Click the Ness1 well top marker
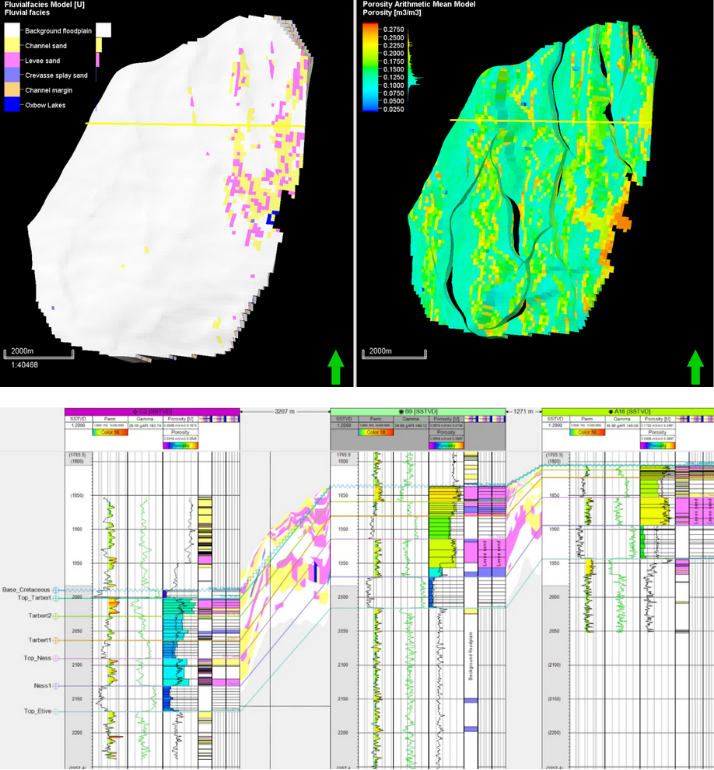The image size is (714, 770). click(56, 686)
